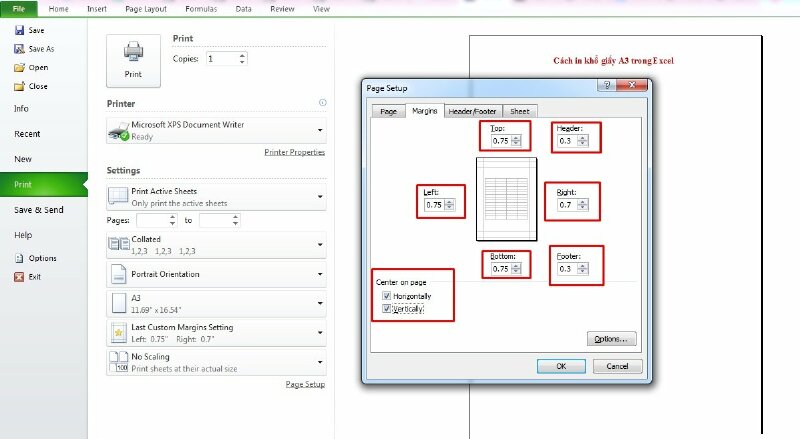The width and height of the screenshot is (800, 439).
Task: Expand the Last Custom Margins Setting dropdown
Action: pos(320,332)
